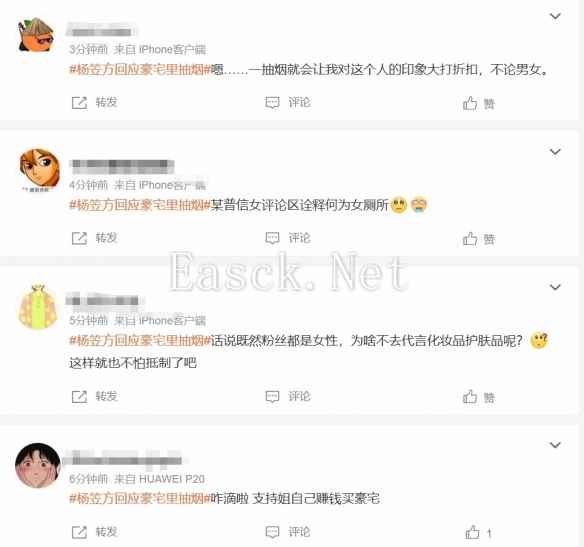The width and height of the screenshot is (584, 547).
Task: Click blurred username of fourth poster
Action: coord(124,461)
